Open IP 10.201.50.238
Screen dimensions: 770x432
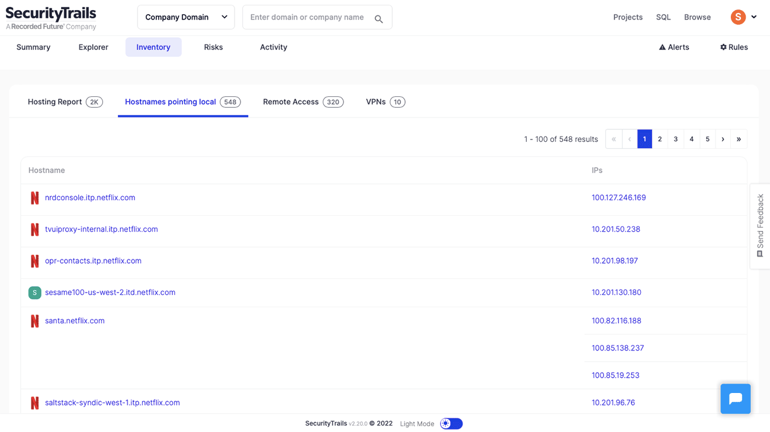pos(616,229)
